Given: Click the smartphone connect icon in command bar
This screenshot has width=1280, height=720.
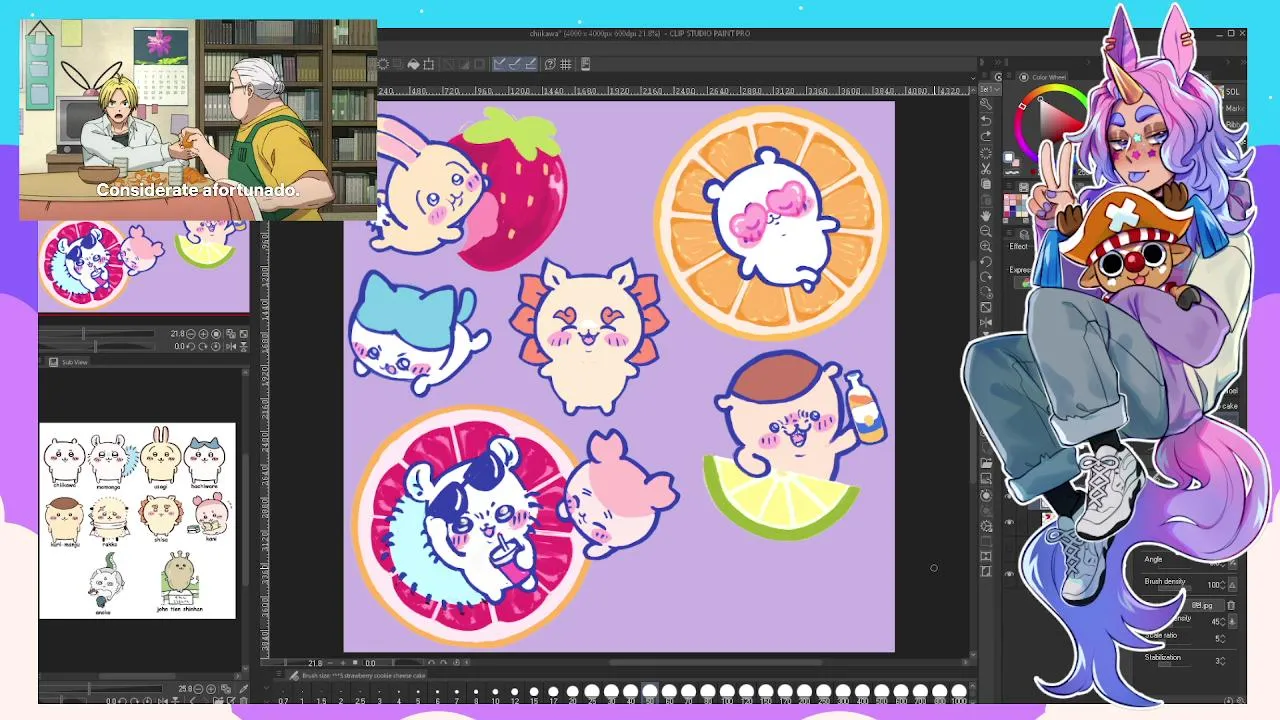Looking at the screenshot, I should (585, 64).
